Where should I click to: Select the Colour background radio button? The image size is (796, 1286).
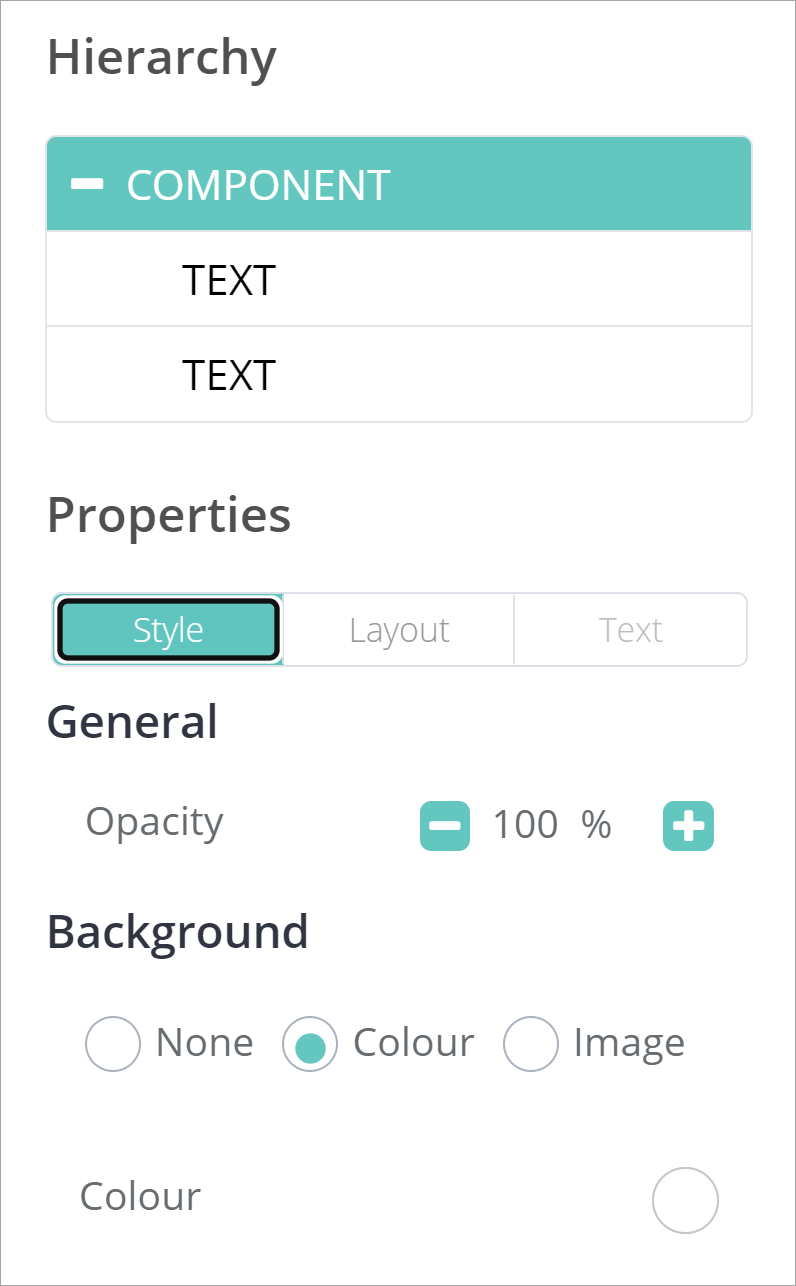[x=310, y=1044]
